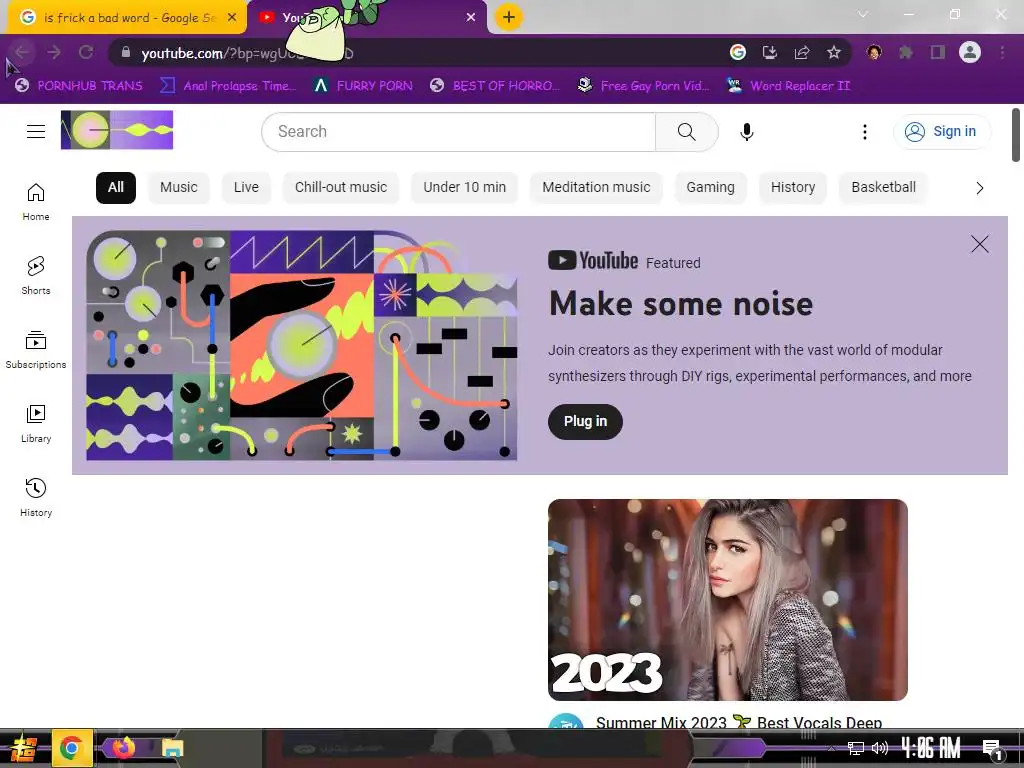Open a new browser tab
This screenshot has height=768, width=1024.
(x=508, y=17)
